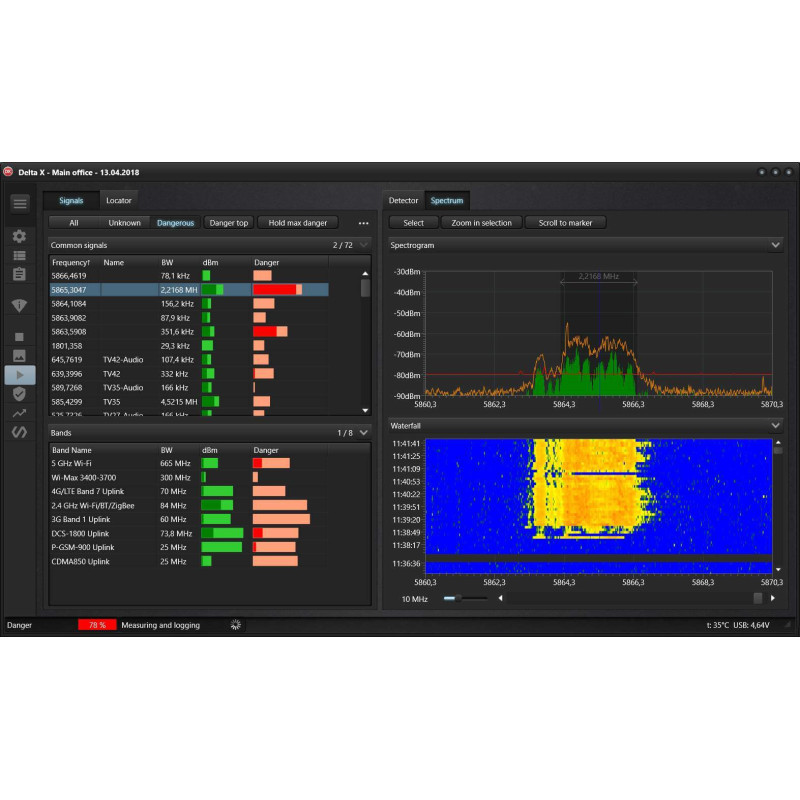Click the trend graph icon in sidebar

[19, 413]
